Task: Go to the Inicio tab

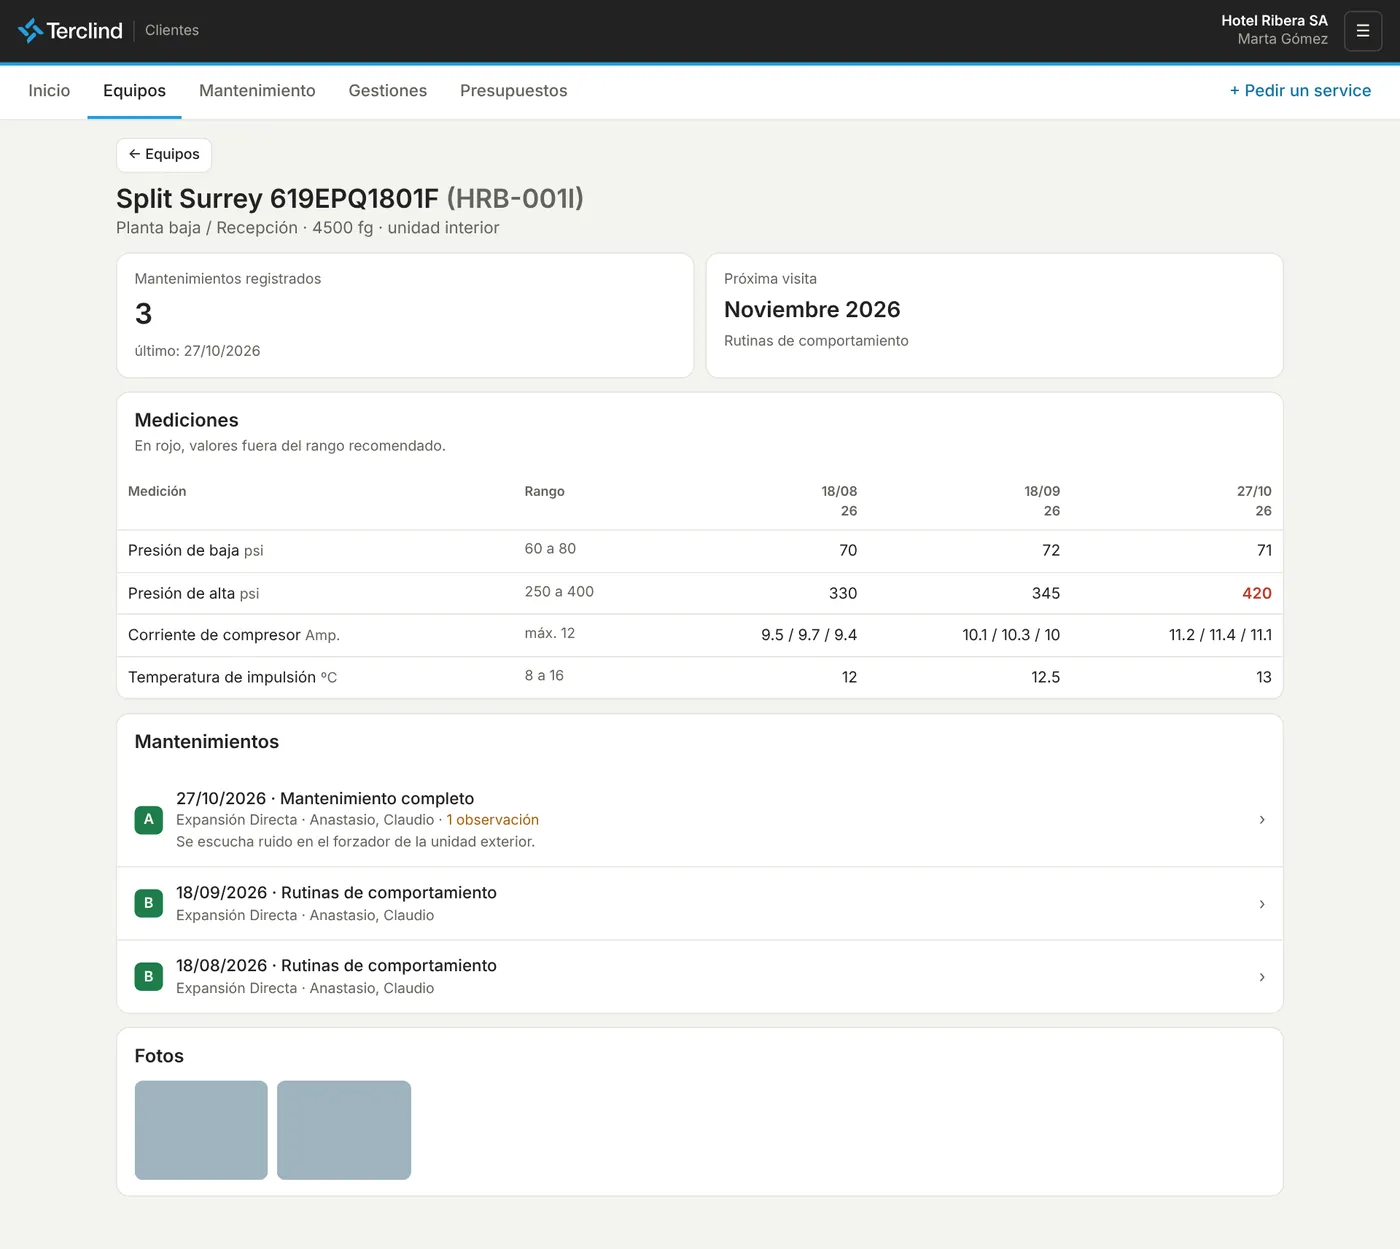Action: click(x=49, y=91)
